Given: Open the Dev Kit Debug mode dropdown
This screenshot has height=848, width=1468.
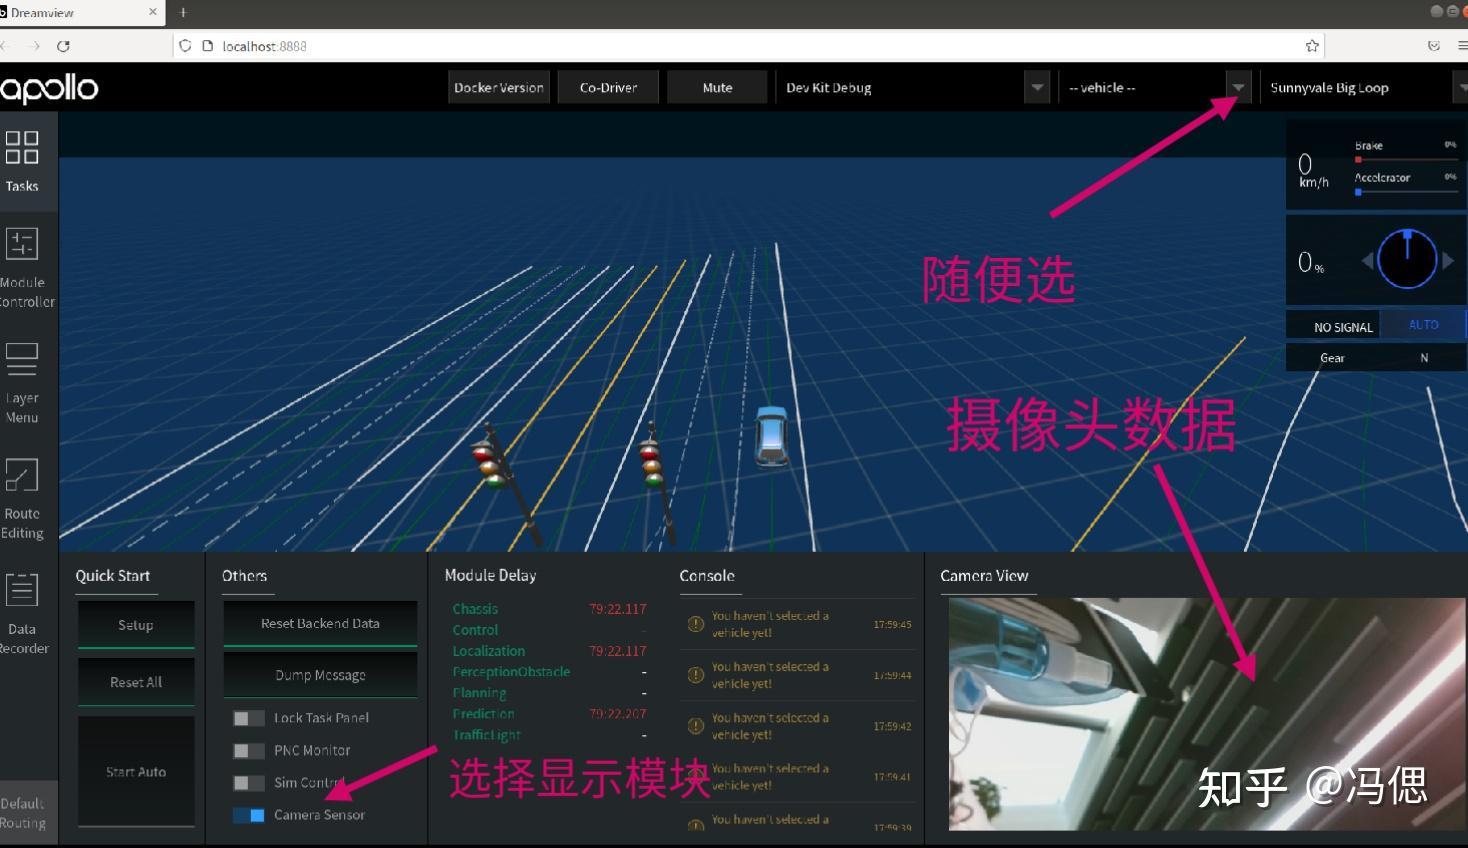Looking at the screenshot, I should coord(1035,87).
